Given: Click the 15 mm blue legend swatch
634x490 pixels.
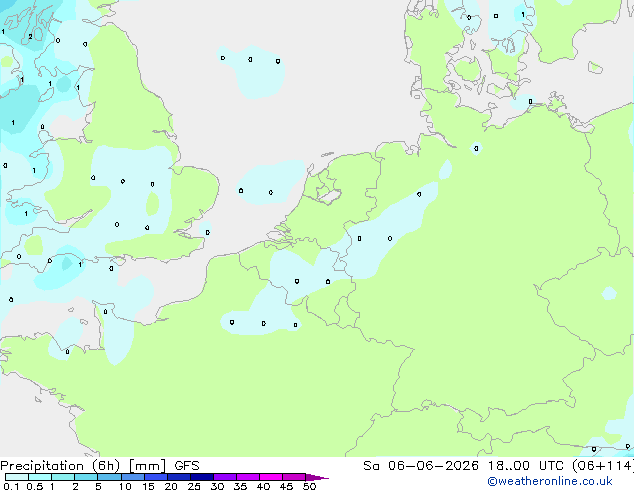Looking at the screenshot, I should click(x=155, y=477).
